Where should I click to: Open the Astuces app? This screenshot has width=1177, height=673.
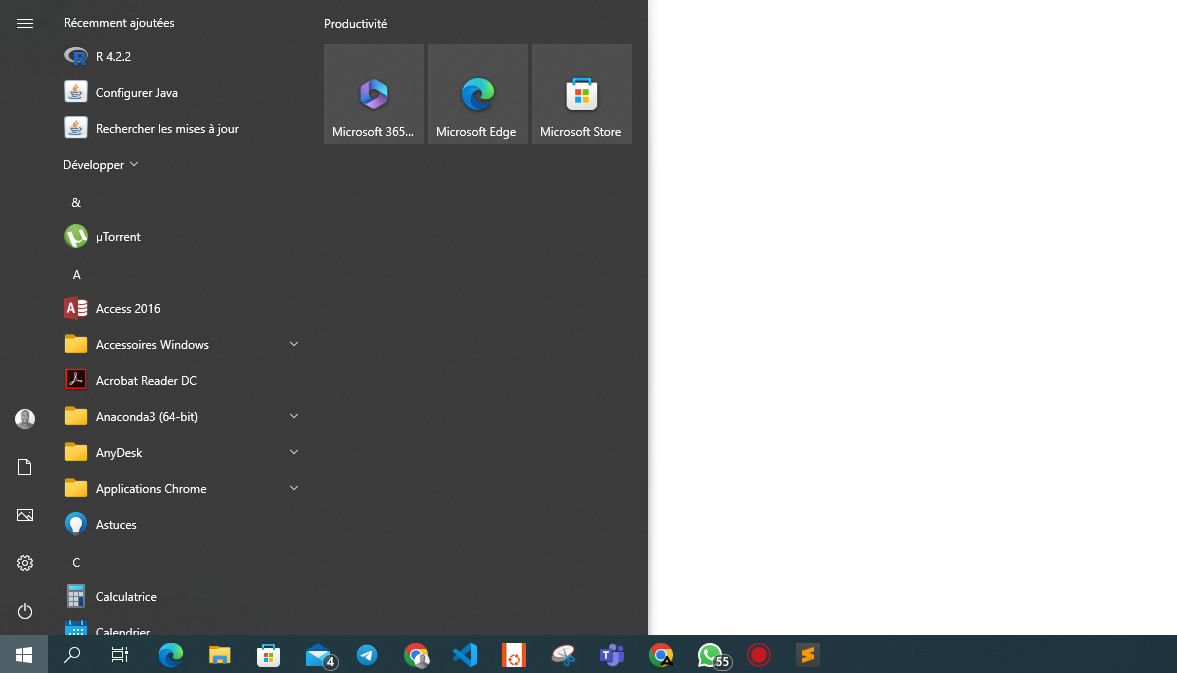182,524
